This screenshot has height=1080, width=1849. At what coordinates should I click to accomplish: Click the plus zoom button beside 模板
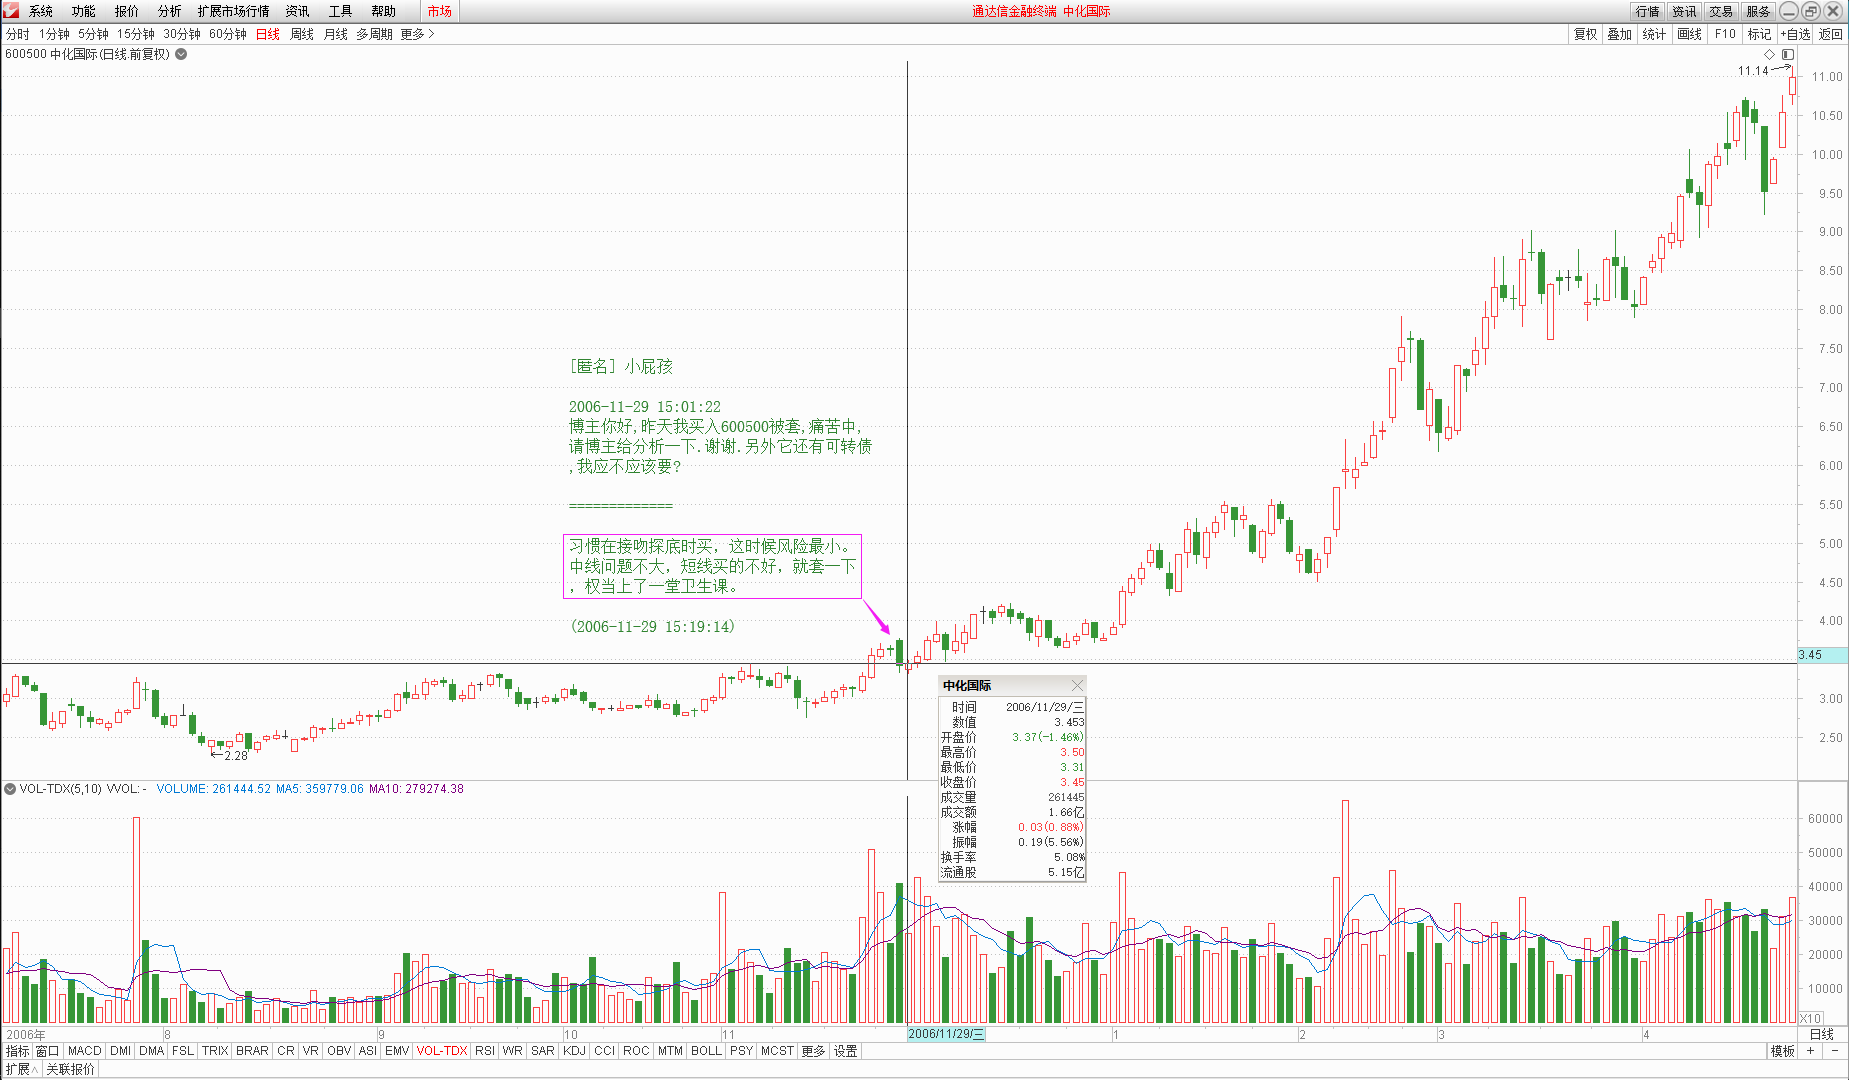[1810, 1051]
